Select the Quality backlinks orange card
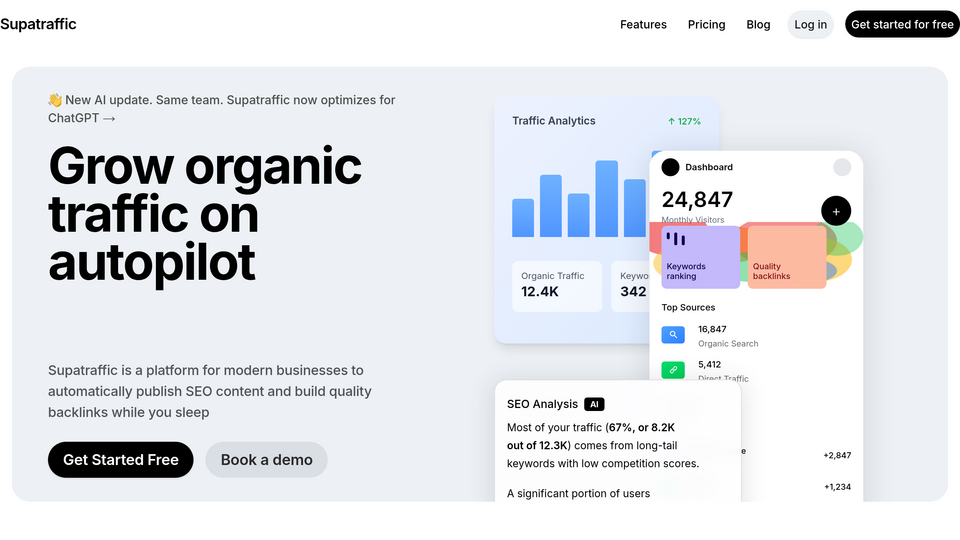The image size is (960, 540). (787, 257)
